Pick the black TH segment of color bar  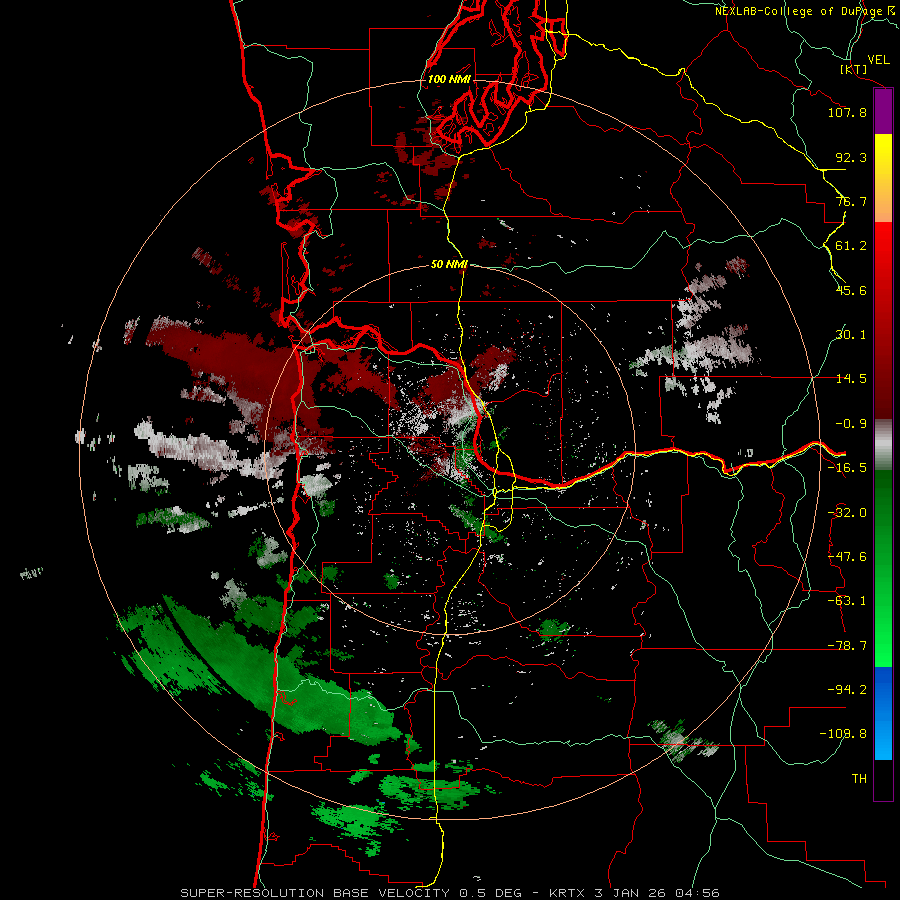(x=883, y=779)
